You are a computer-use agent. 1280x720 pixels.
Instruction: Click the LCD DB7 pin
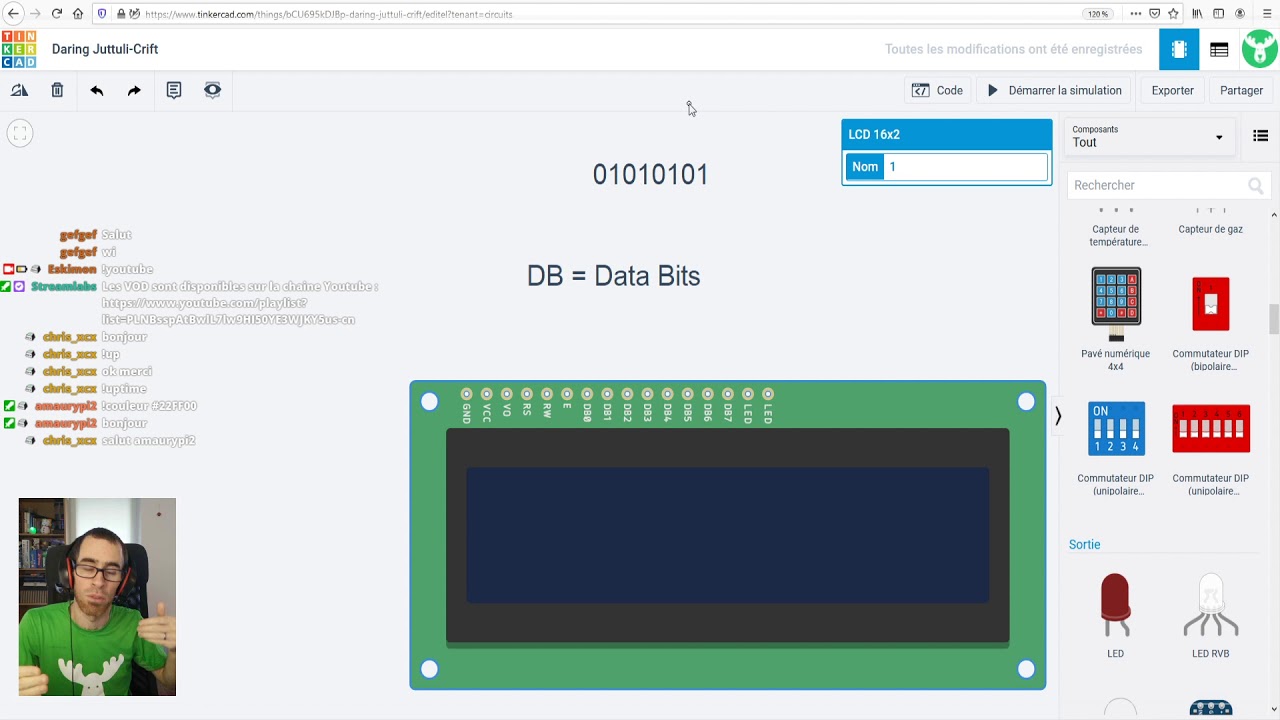(x=728, y=394)
